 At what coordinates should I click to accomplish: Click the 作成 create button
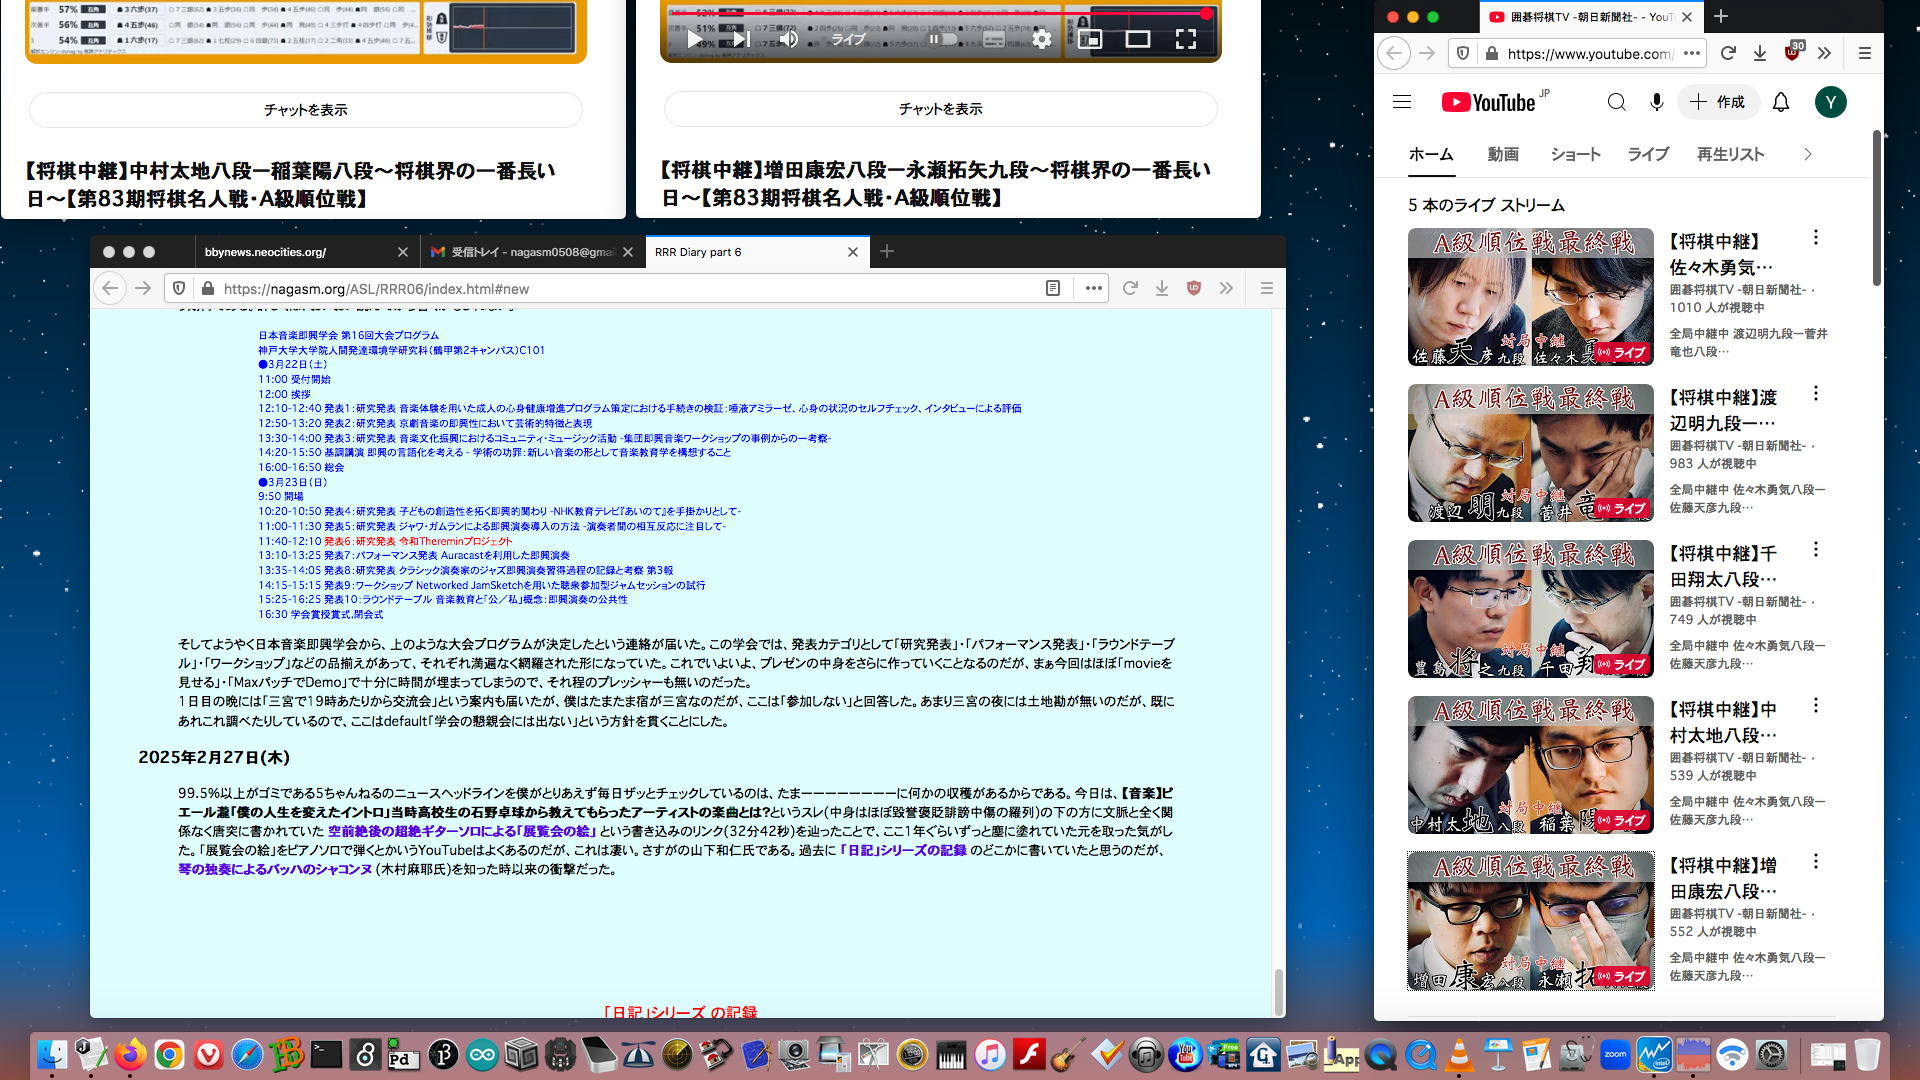(1718, 102)
